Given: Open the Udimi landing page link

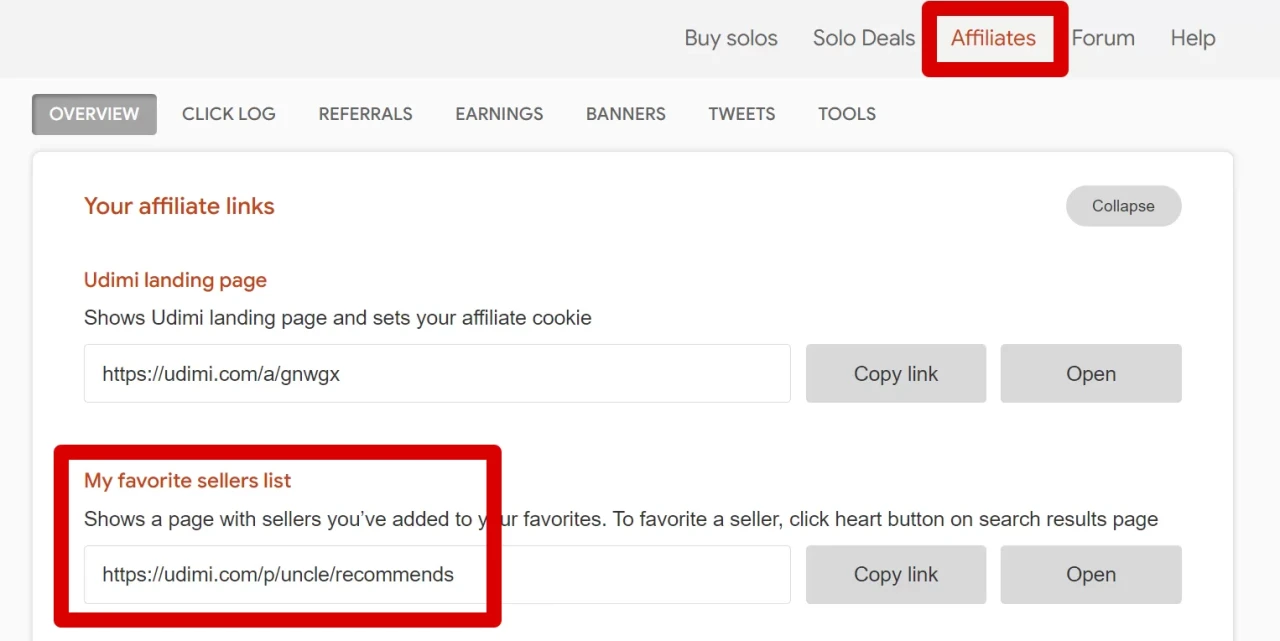Looking at the screenshot, I should [x=1090, y=374].
